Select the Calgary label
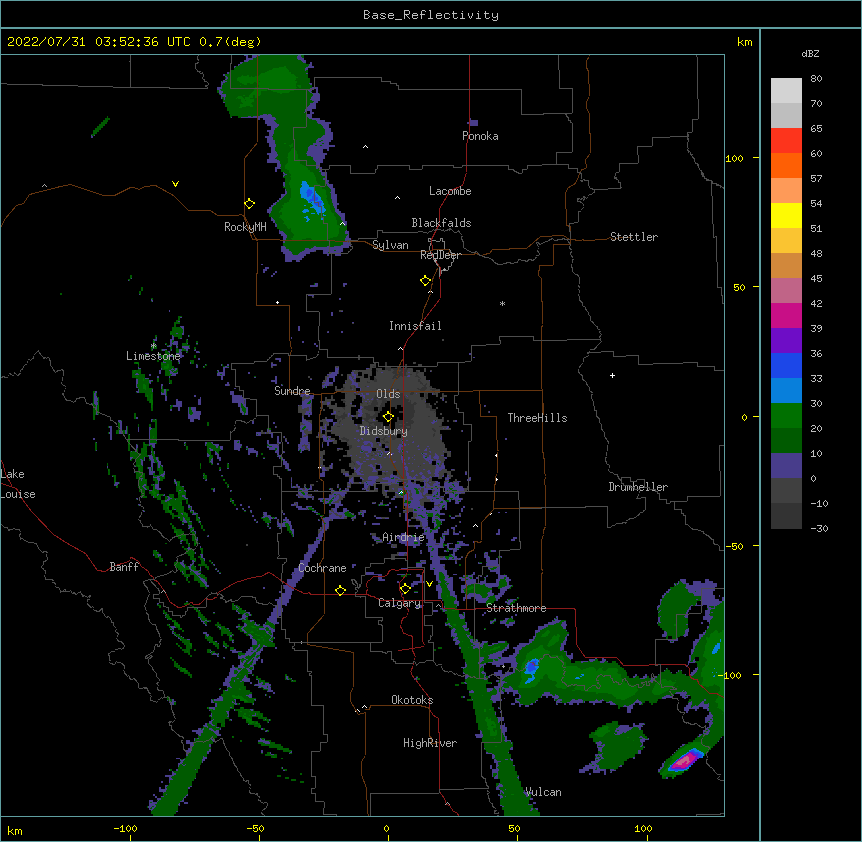 click(x=400, y=603)
